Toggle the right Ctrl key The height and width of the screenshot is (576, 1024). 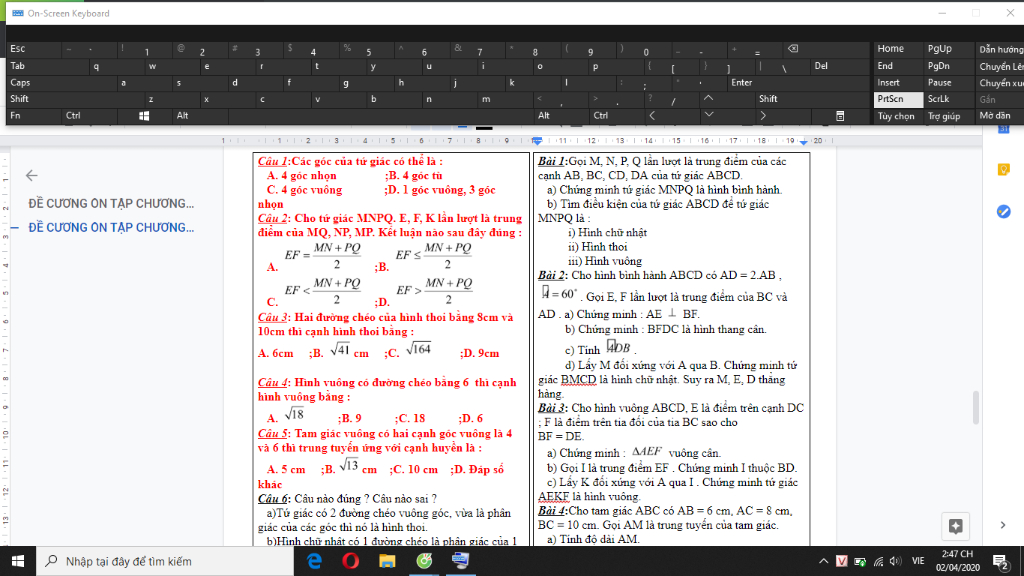pos(616,116)
